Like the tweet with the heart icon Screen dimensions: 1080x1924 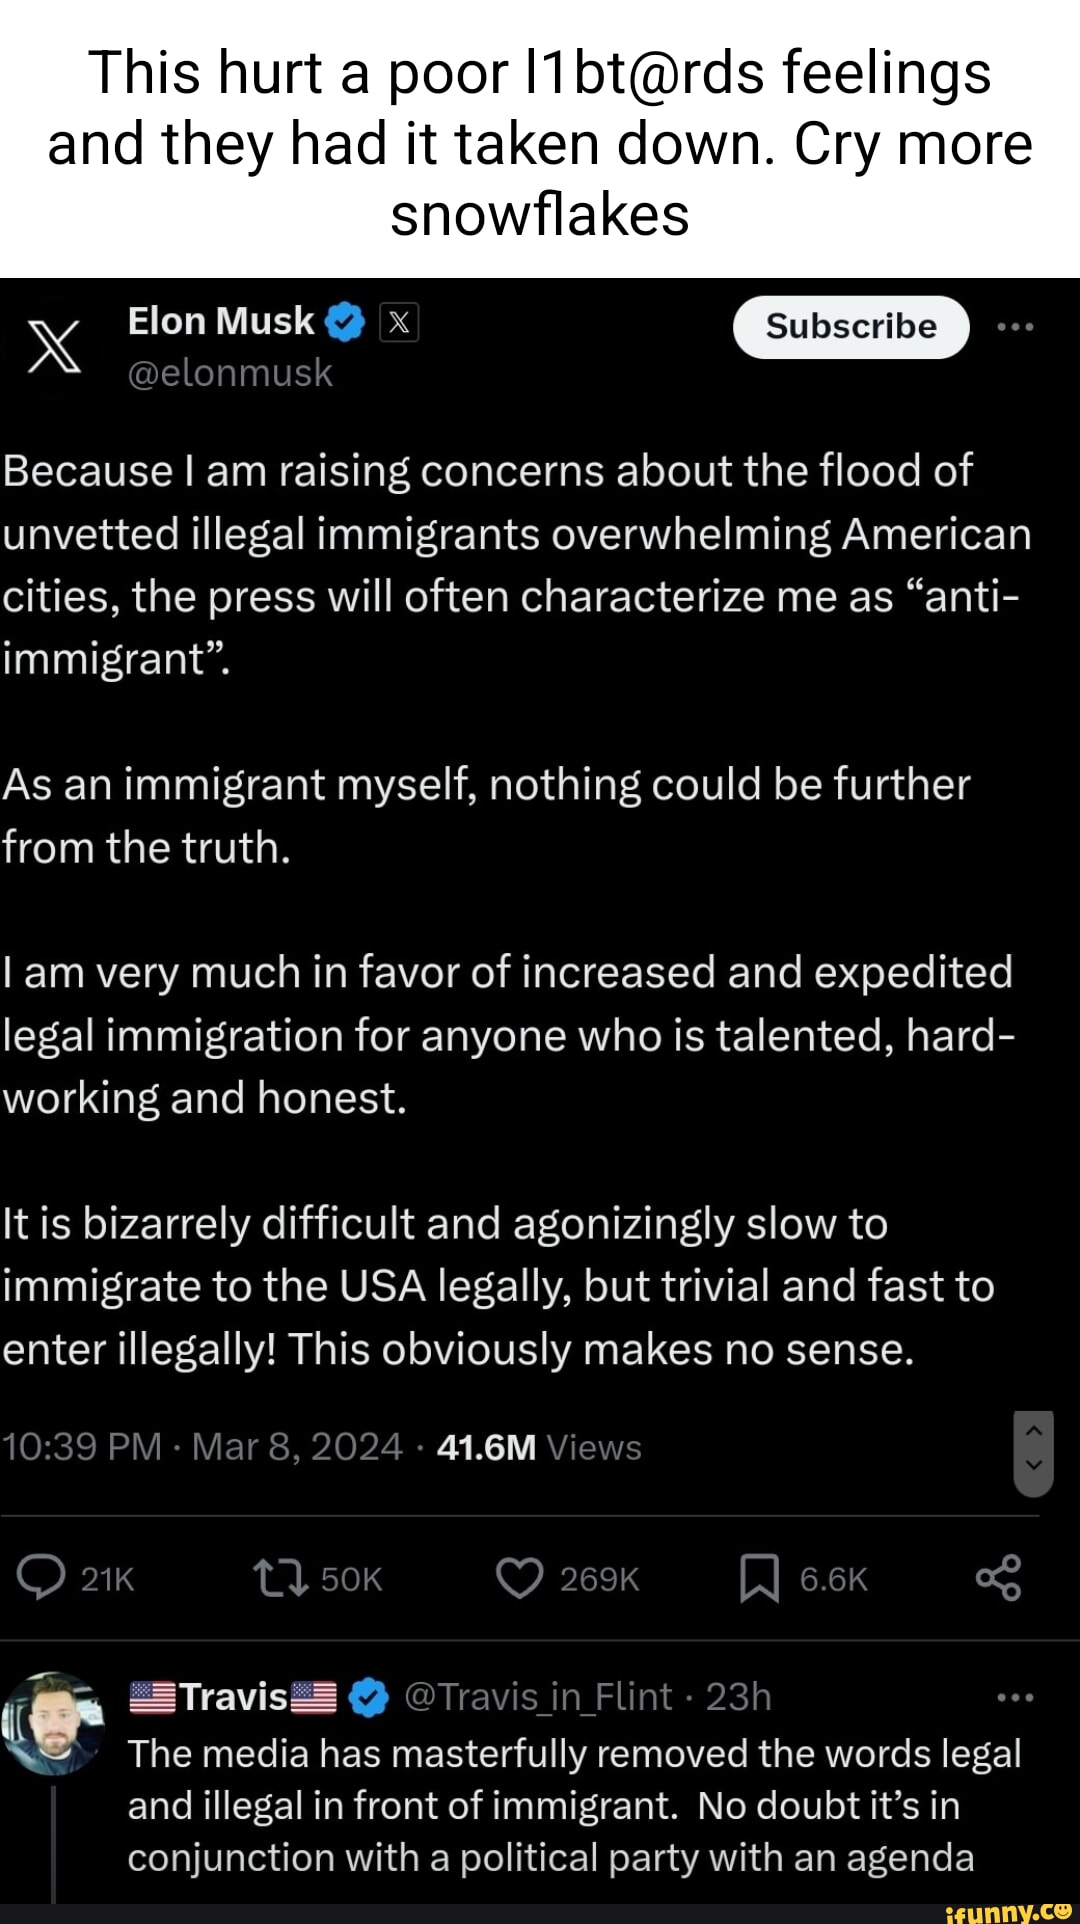(x=520, y=1578)
